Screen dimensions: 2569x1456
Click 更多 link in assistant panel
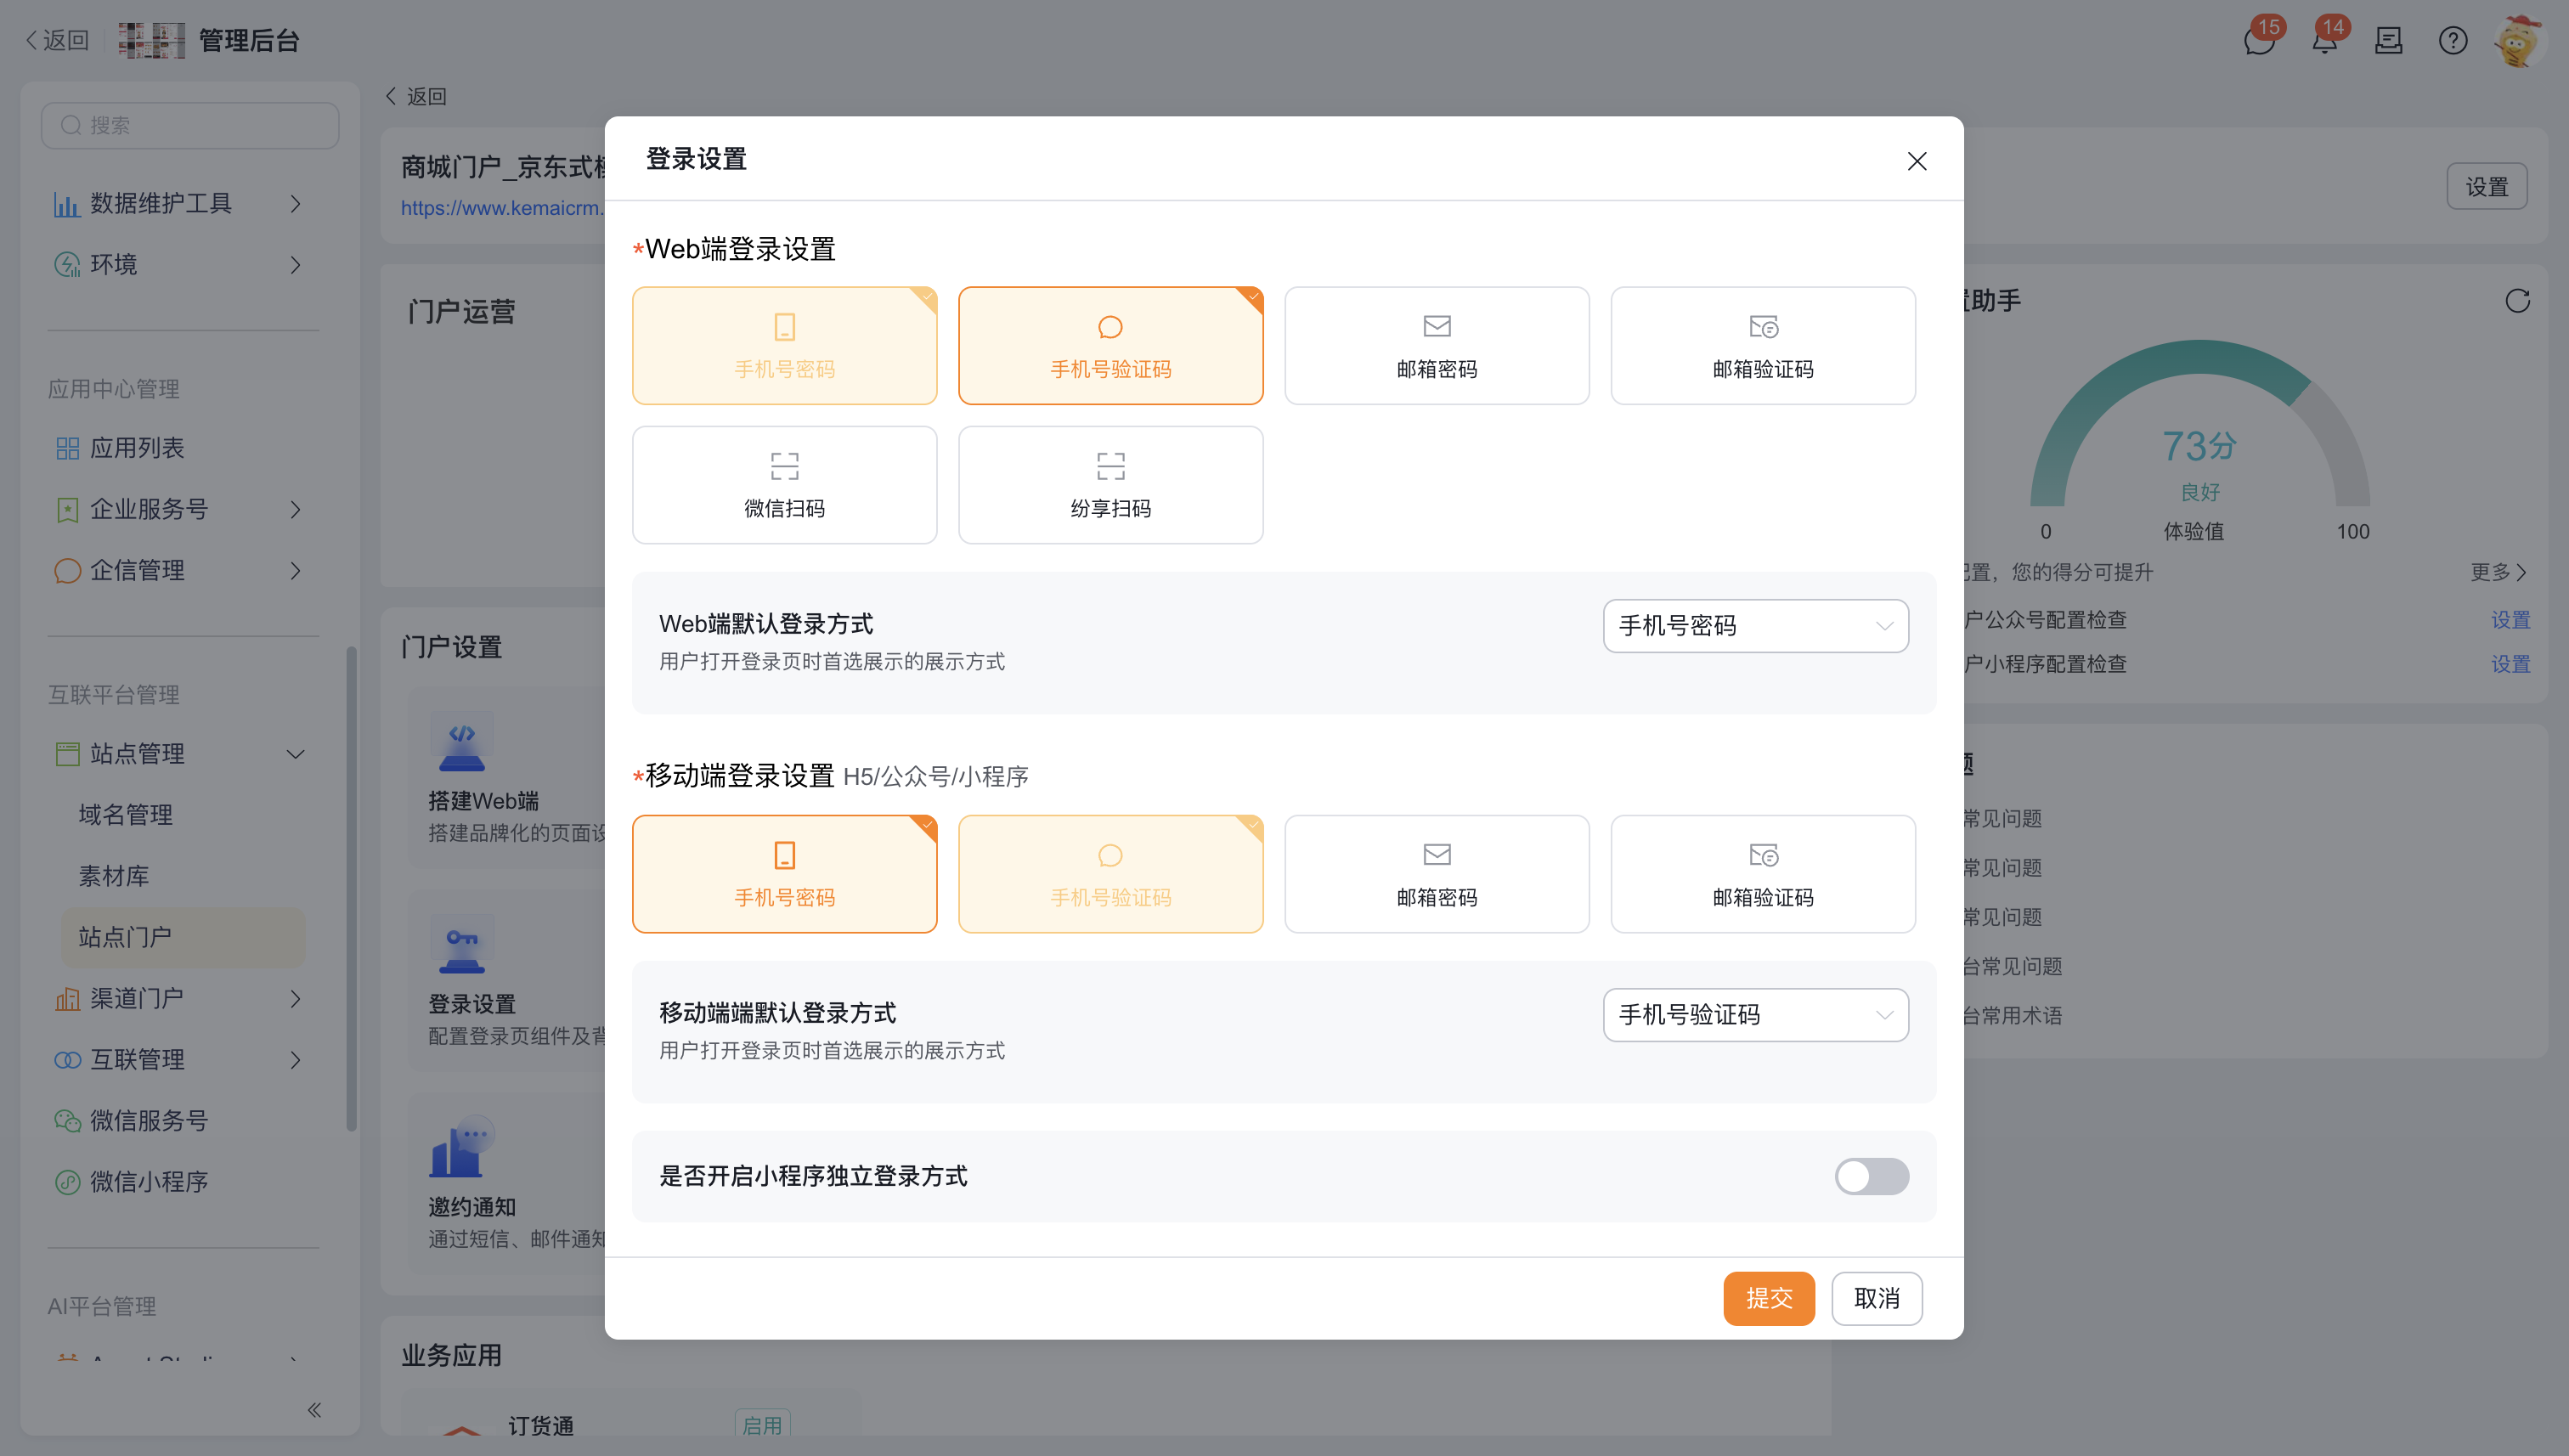2498,573
